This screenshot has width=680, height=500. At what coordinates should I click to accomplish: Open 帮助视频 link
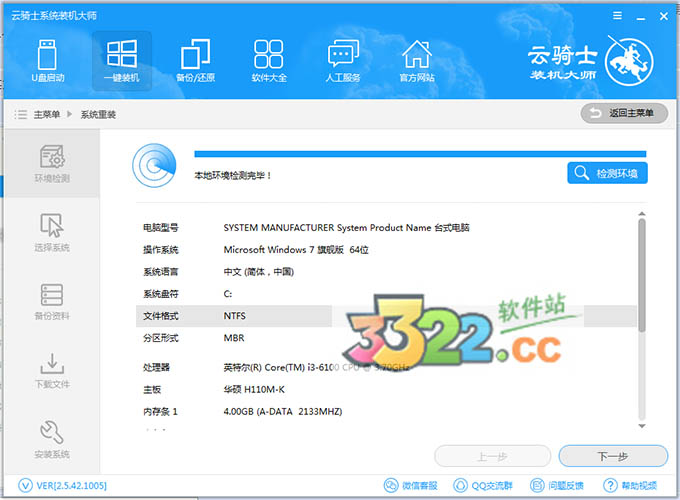point(630,485)
